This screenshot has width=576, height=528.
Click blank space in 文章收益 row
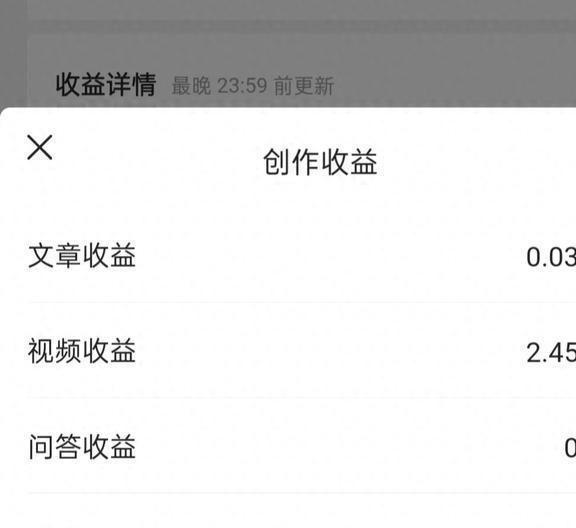coord(331,256)
